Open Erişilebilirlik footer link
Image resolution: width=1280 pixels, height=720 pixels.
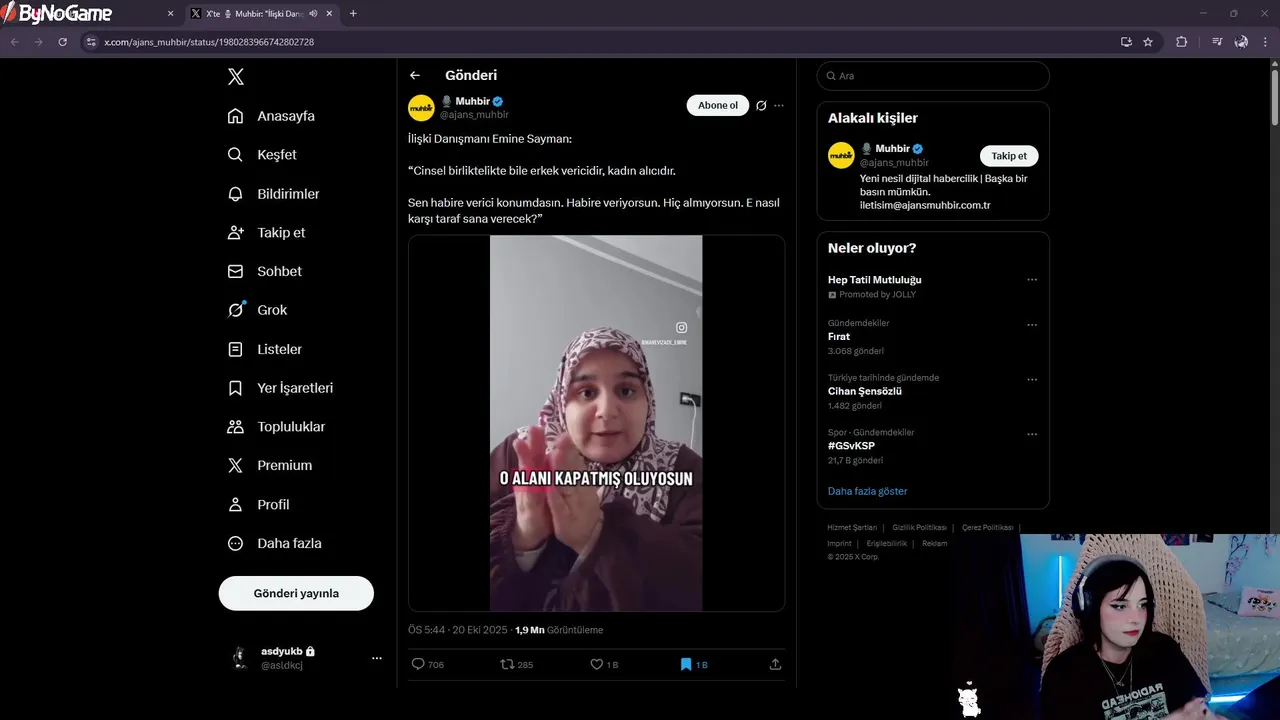(886, 543)
